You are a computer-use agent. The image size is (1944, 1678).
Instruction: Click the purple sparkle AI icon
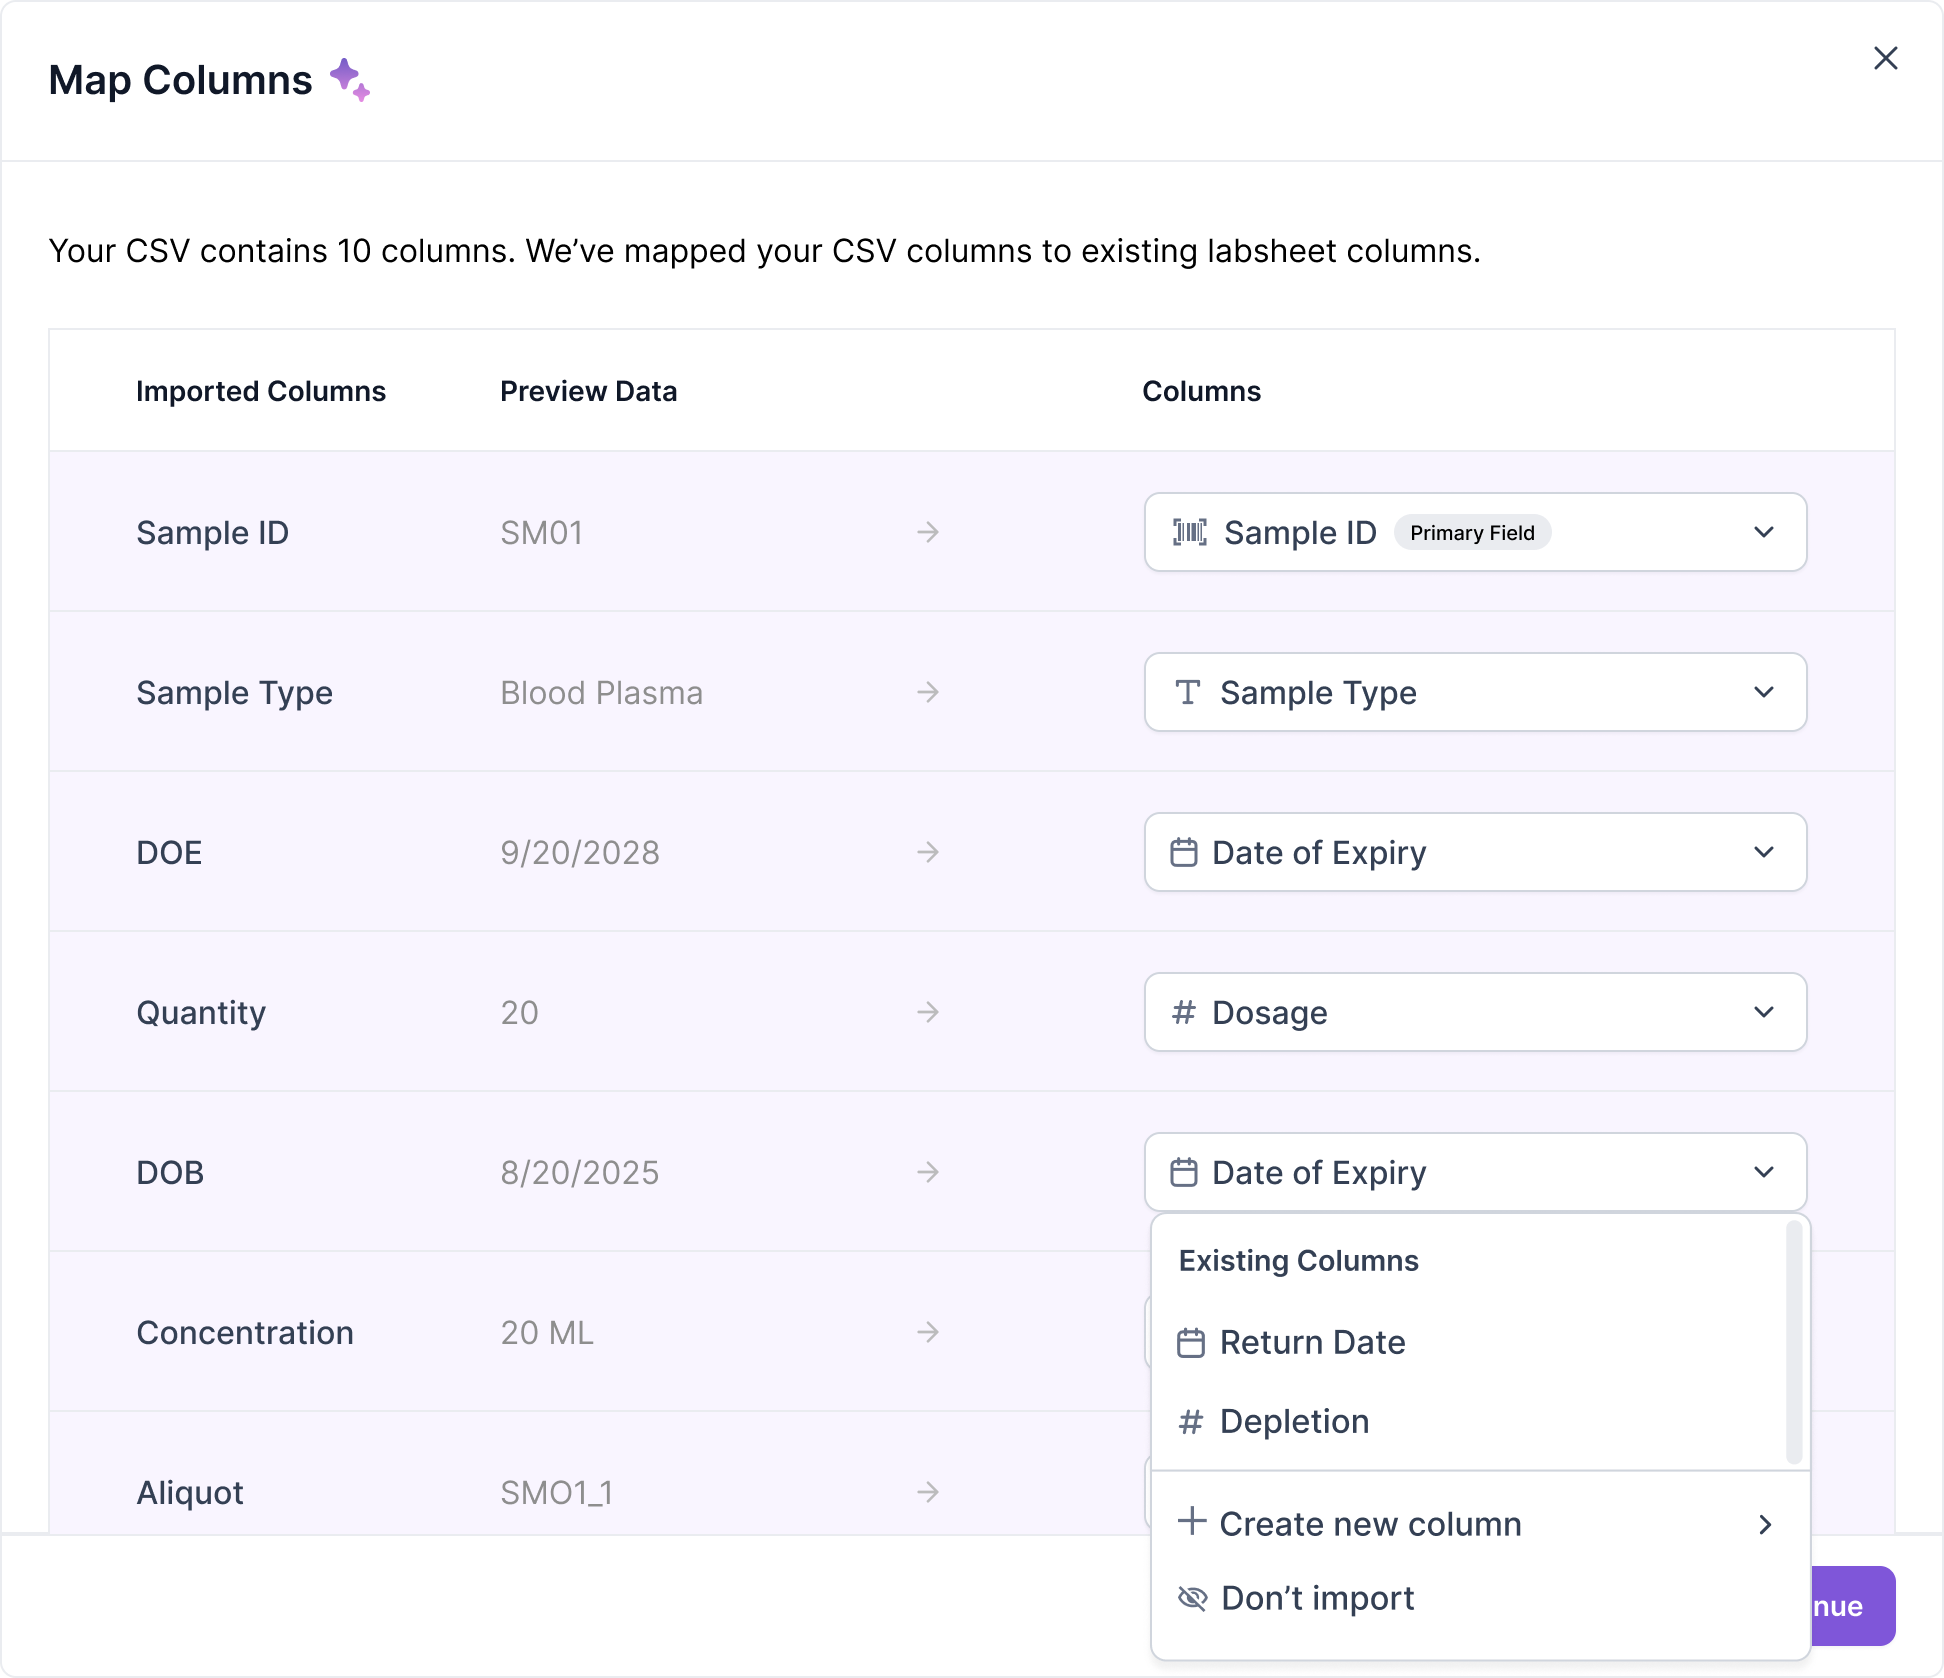[x=349, y=79]
